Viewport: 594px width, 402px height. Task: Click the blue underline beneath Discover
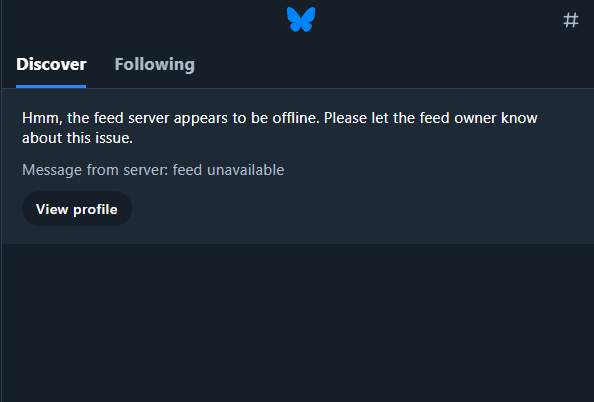pyautogui.click(x=51, y=86)
